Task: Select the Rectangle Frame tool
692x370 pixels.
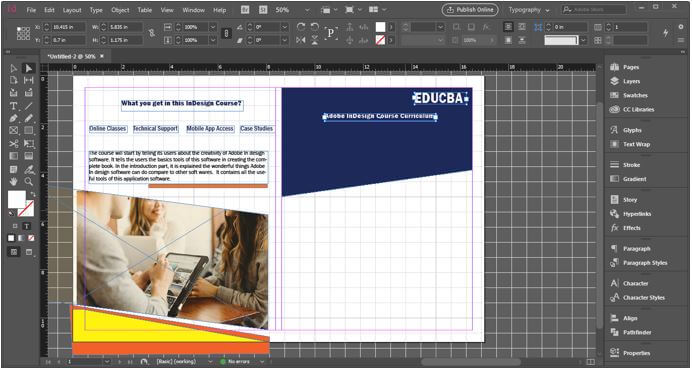Action: pyautogui.click(x=14, y=131)
